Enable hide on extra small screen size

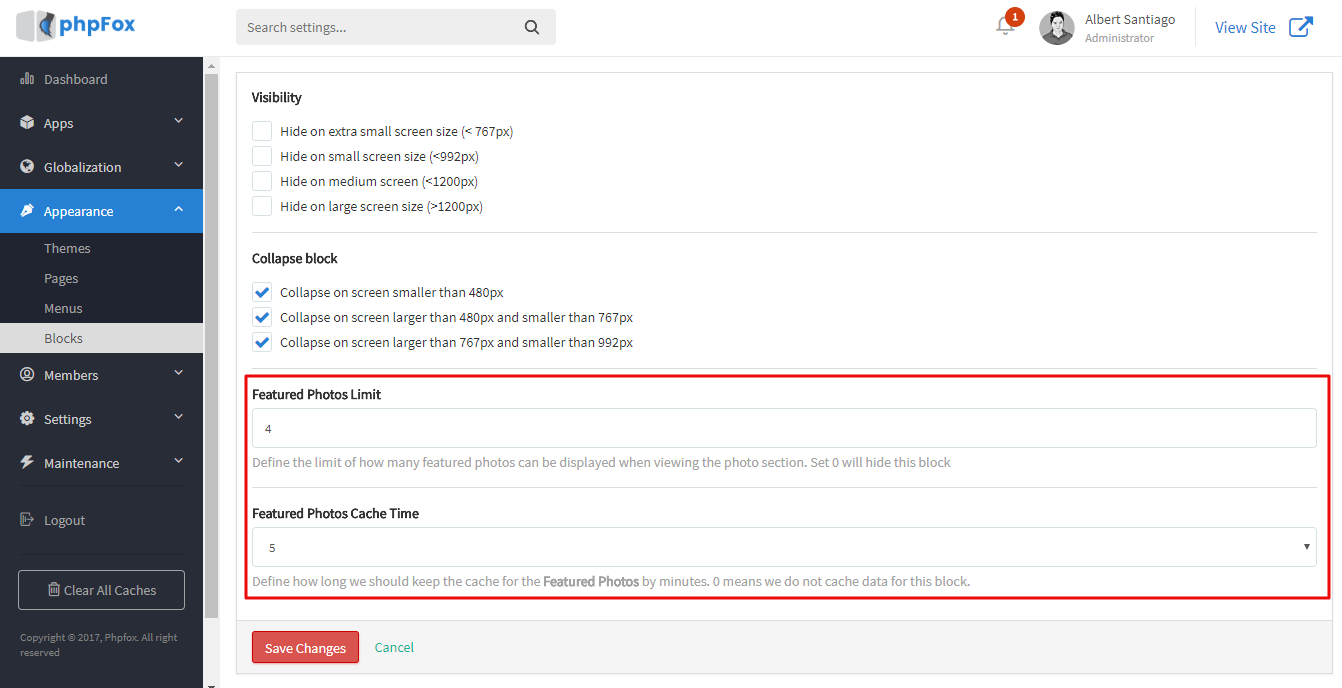pyautogui.click(x=262, y=131)
